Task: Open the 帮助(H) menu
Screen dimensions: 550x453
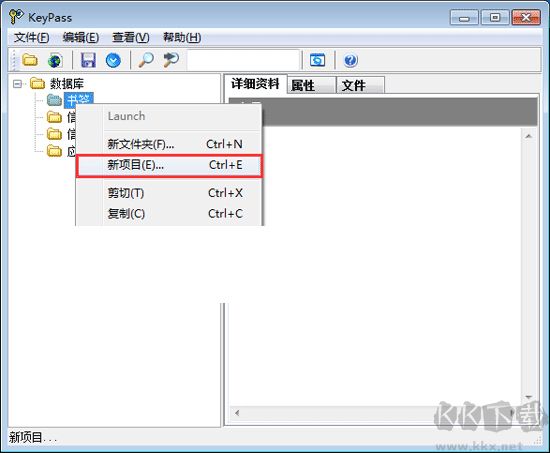Action: tap(182, 37)
